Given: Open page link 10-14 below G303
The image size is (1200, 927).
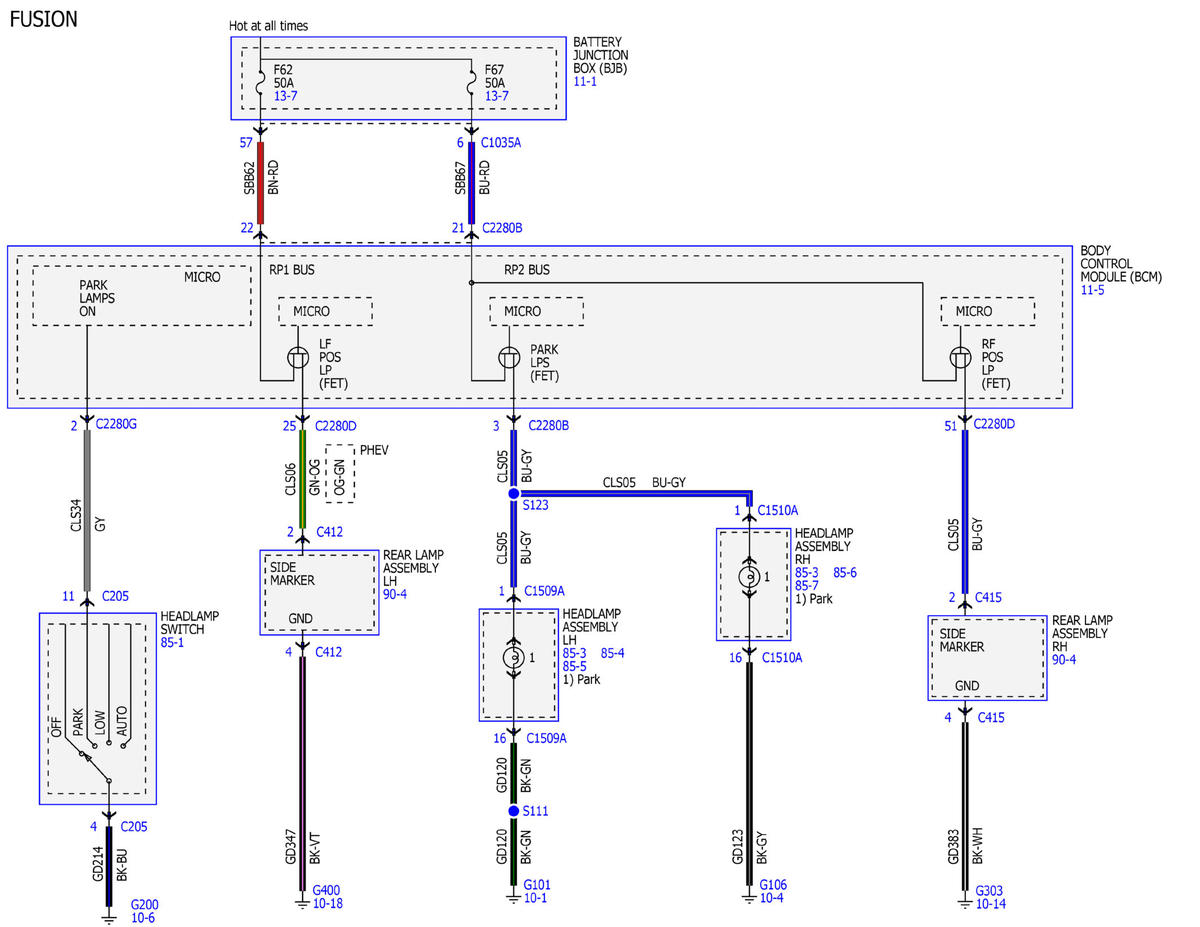Looking at the screenshot, I should click(991, 904).
